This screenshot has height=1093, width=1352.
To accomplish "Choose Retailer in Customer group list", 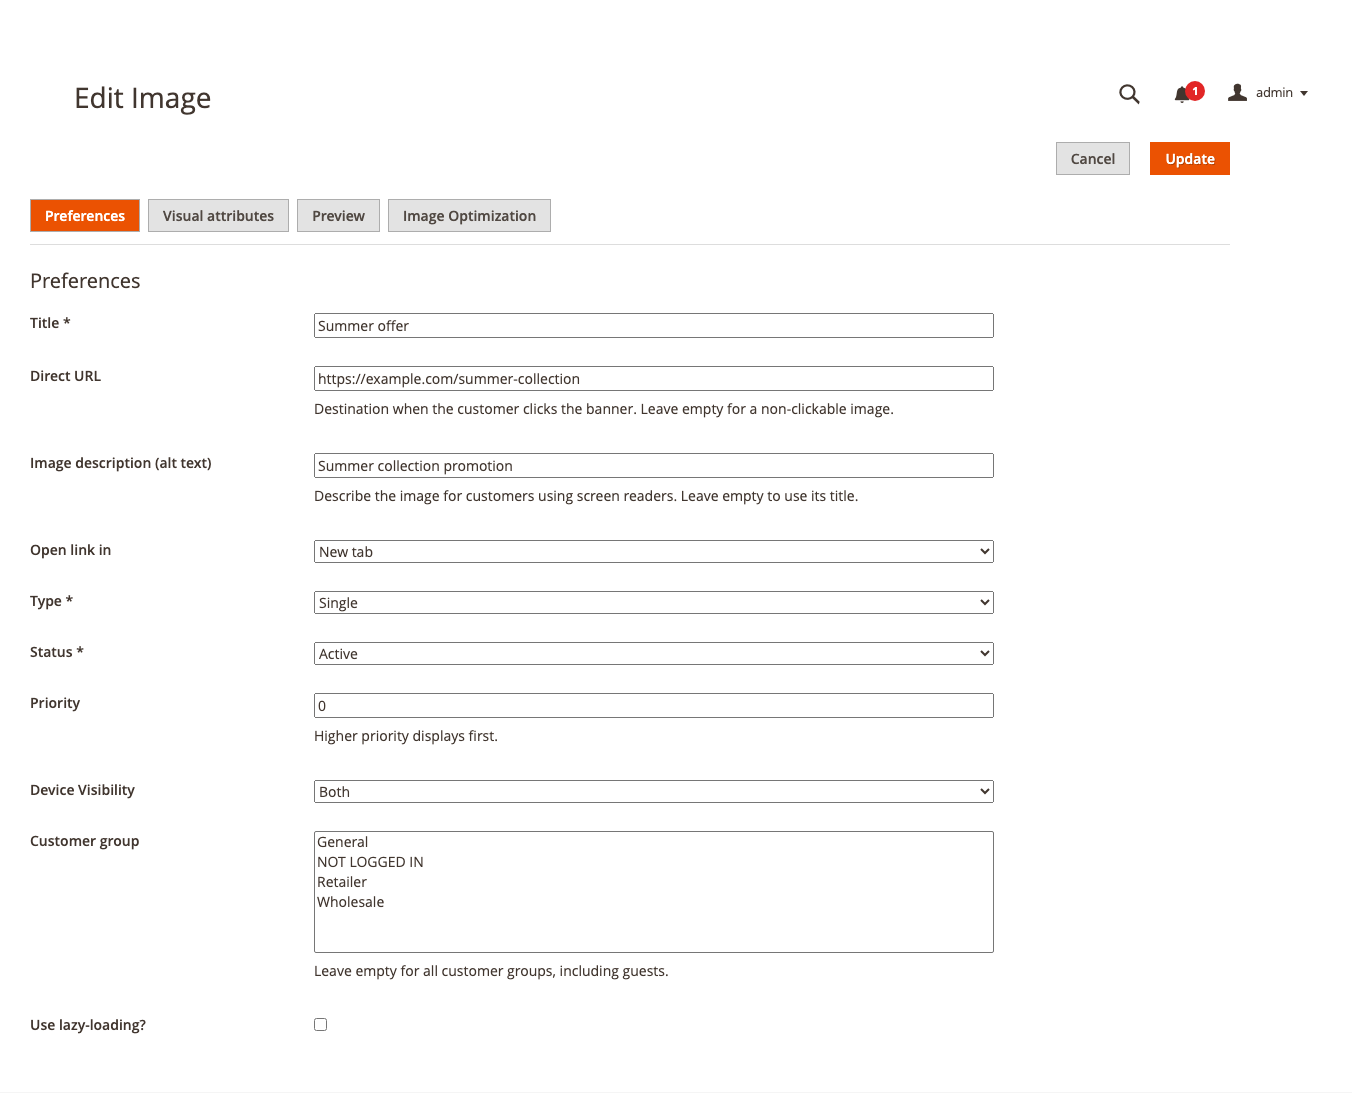I will (x=654, y=882).
